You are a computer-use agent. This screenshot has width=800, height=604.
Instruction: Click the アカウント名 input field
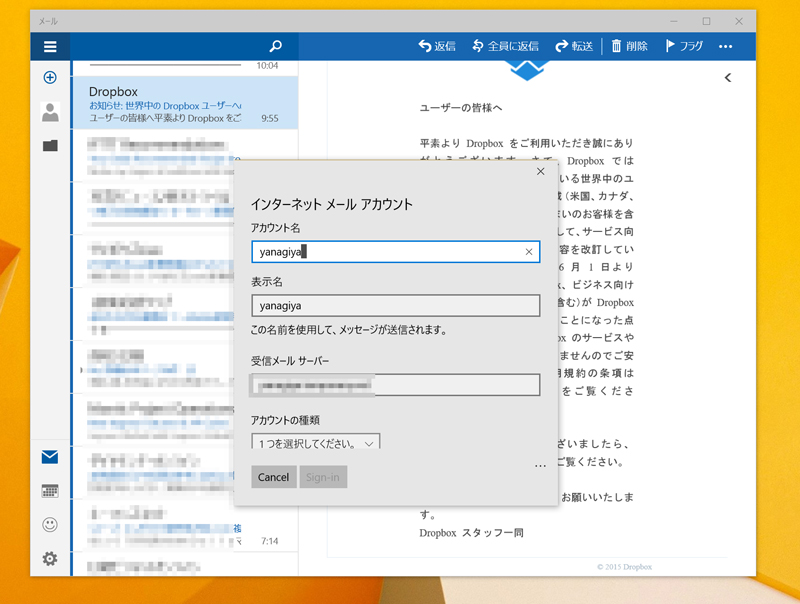pyautogui.click(x=395, y=251)
